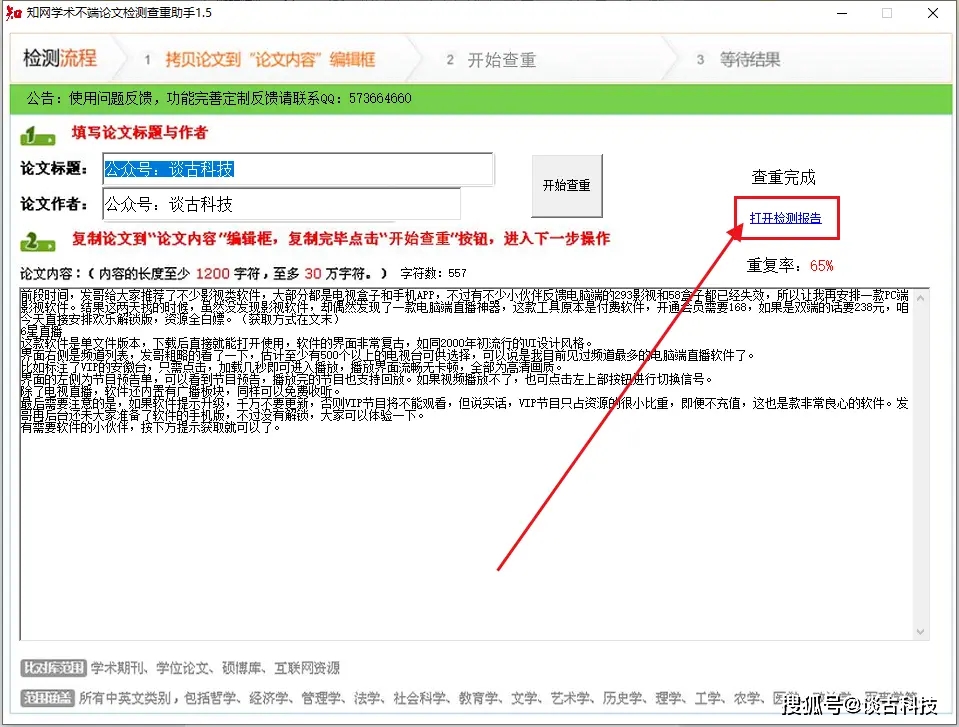The image size is (959, 727).
Task: Open the 打开检测报告 link
Action: pos(785,218)
